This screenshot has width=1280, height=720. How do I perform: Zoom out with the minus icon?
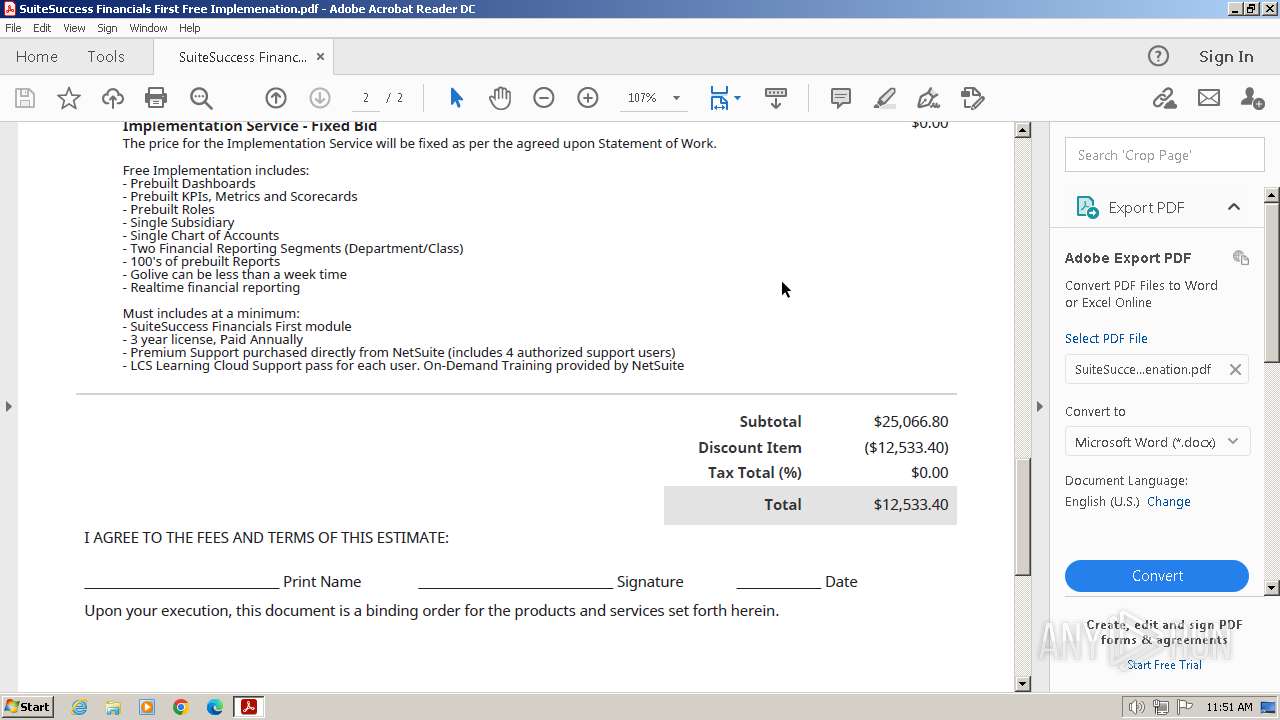(x=544, y=98)
